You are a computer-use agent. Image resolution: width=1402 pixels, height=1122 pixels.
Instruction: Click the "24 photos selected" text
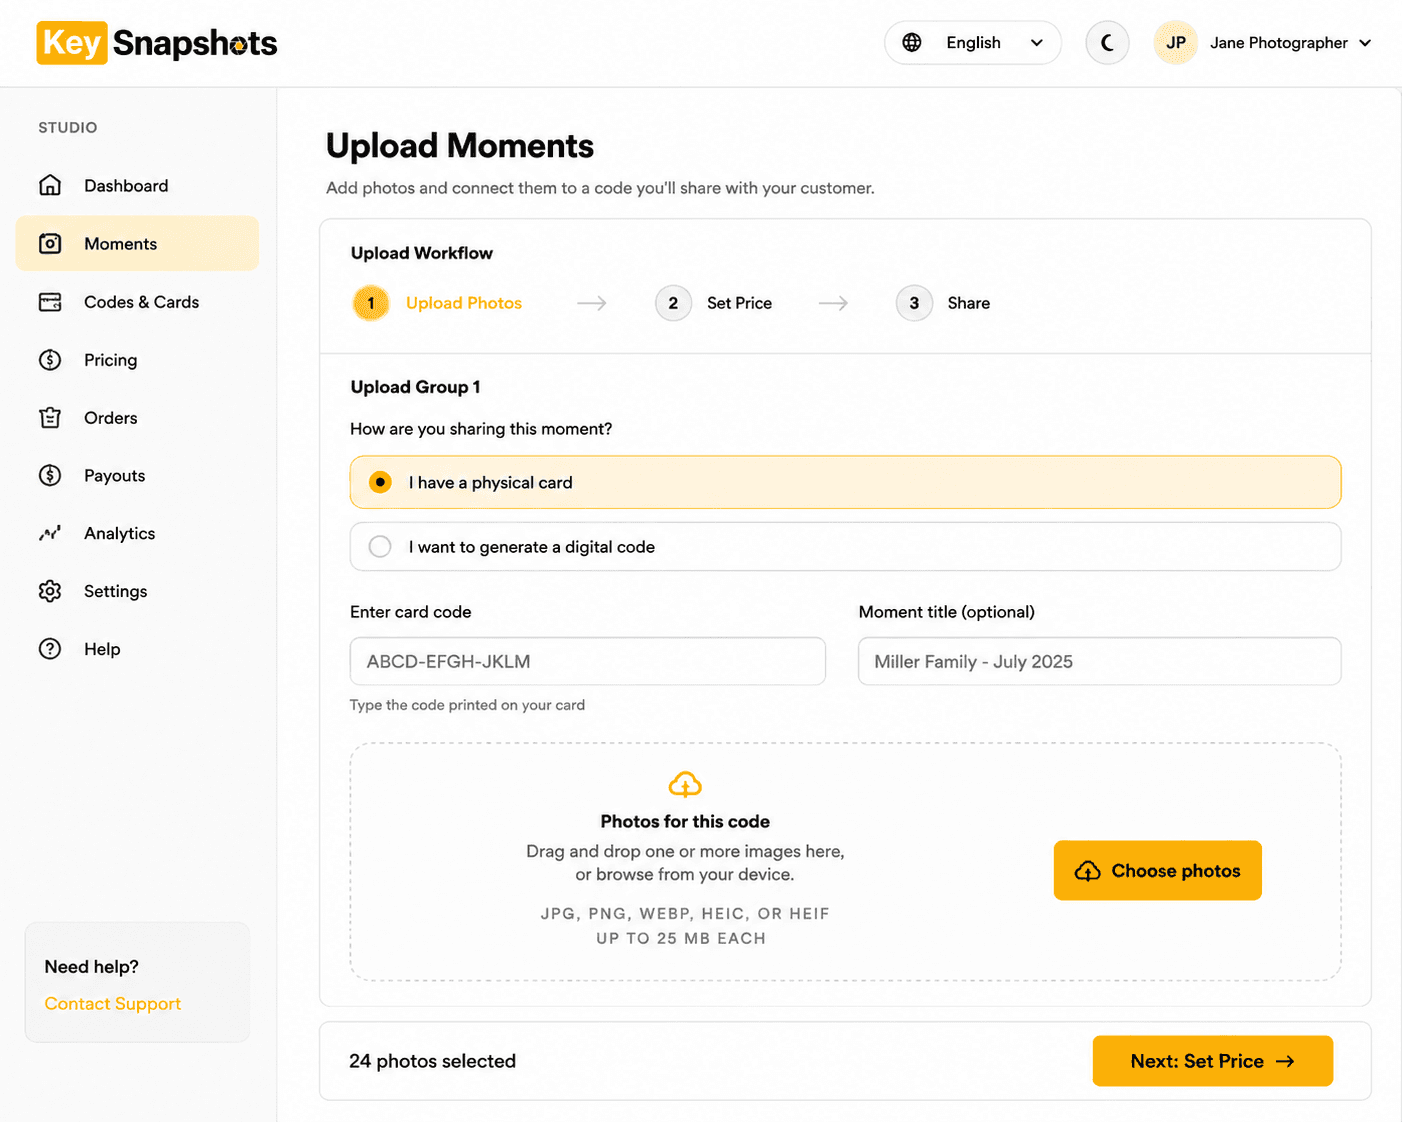point(432,1061)
